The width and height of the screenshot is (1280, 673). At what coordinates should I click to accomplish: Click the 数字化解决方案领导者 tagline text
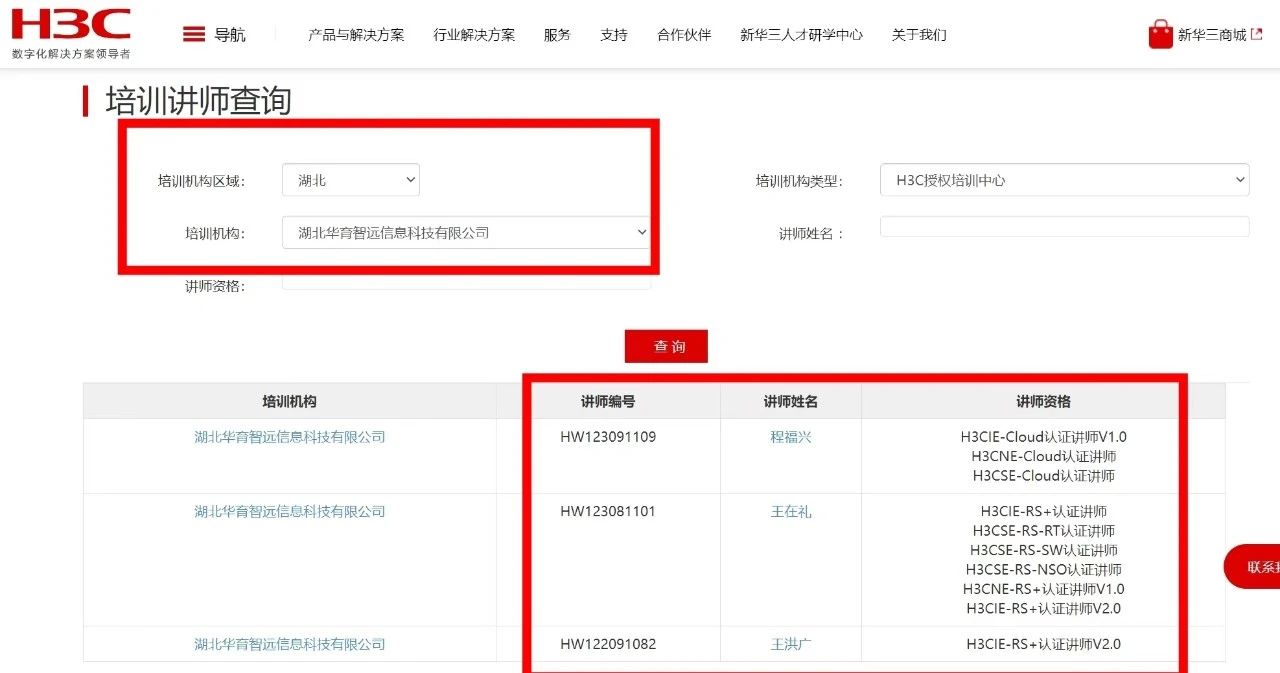tap(71, 54)
